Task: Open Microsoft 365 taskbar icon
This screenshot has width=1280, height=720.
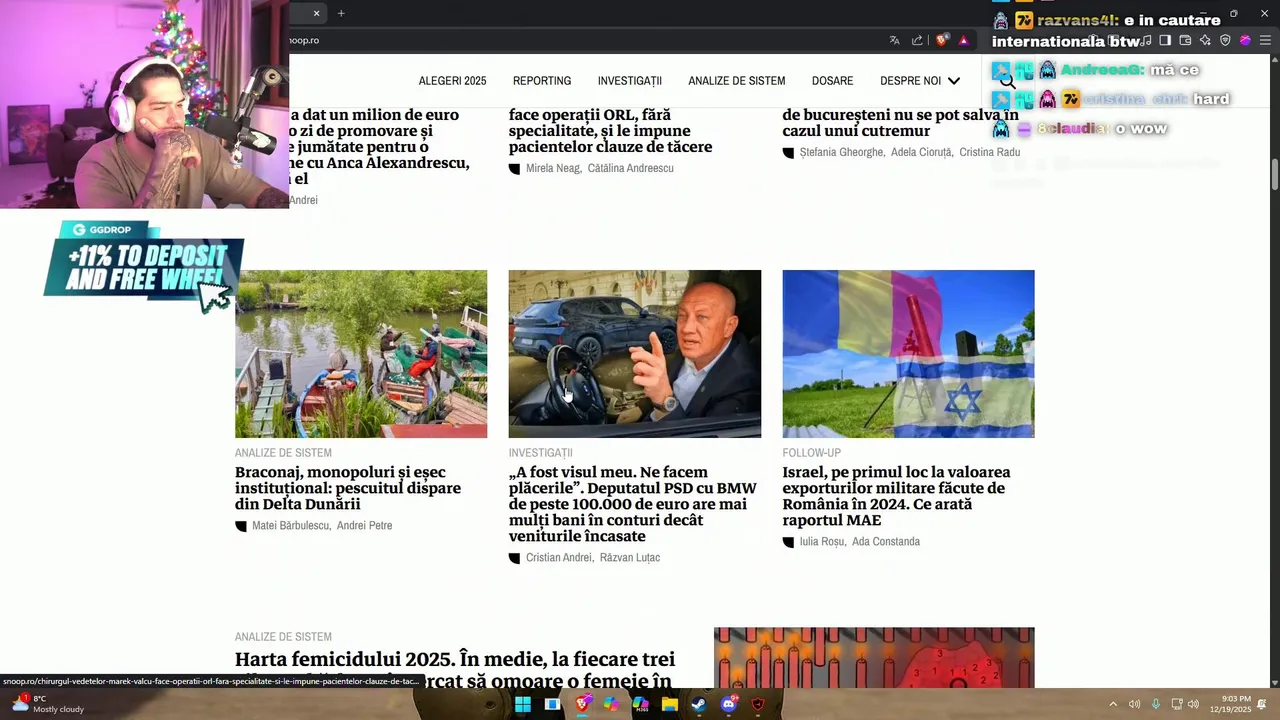Action: point(640,704)
